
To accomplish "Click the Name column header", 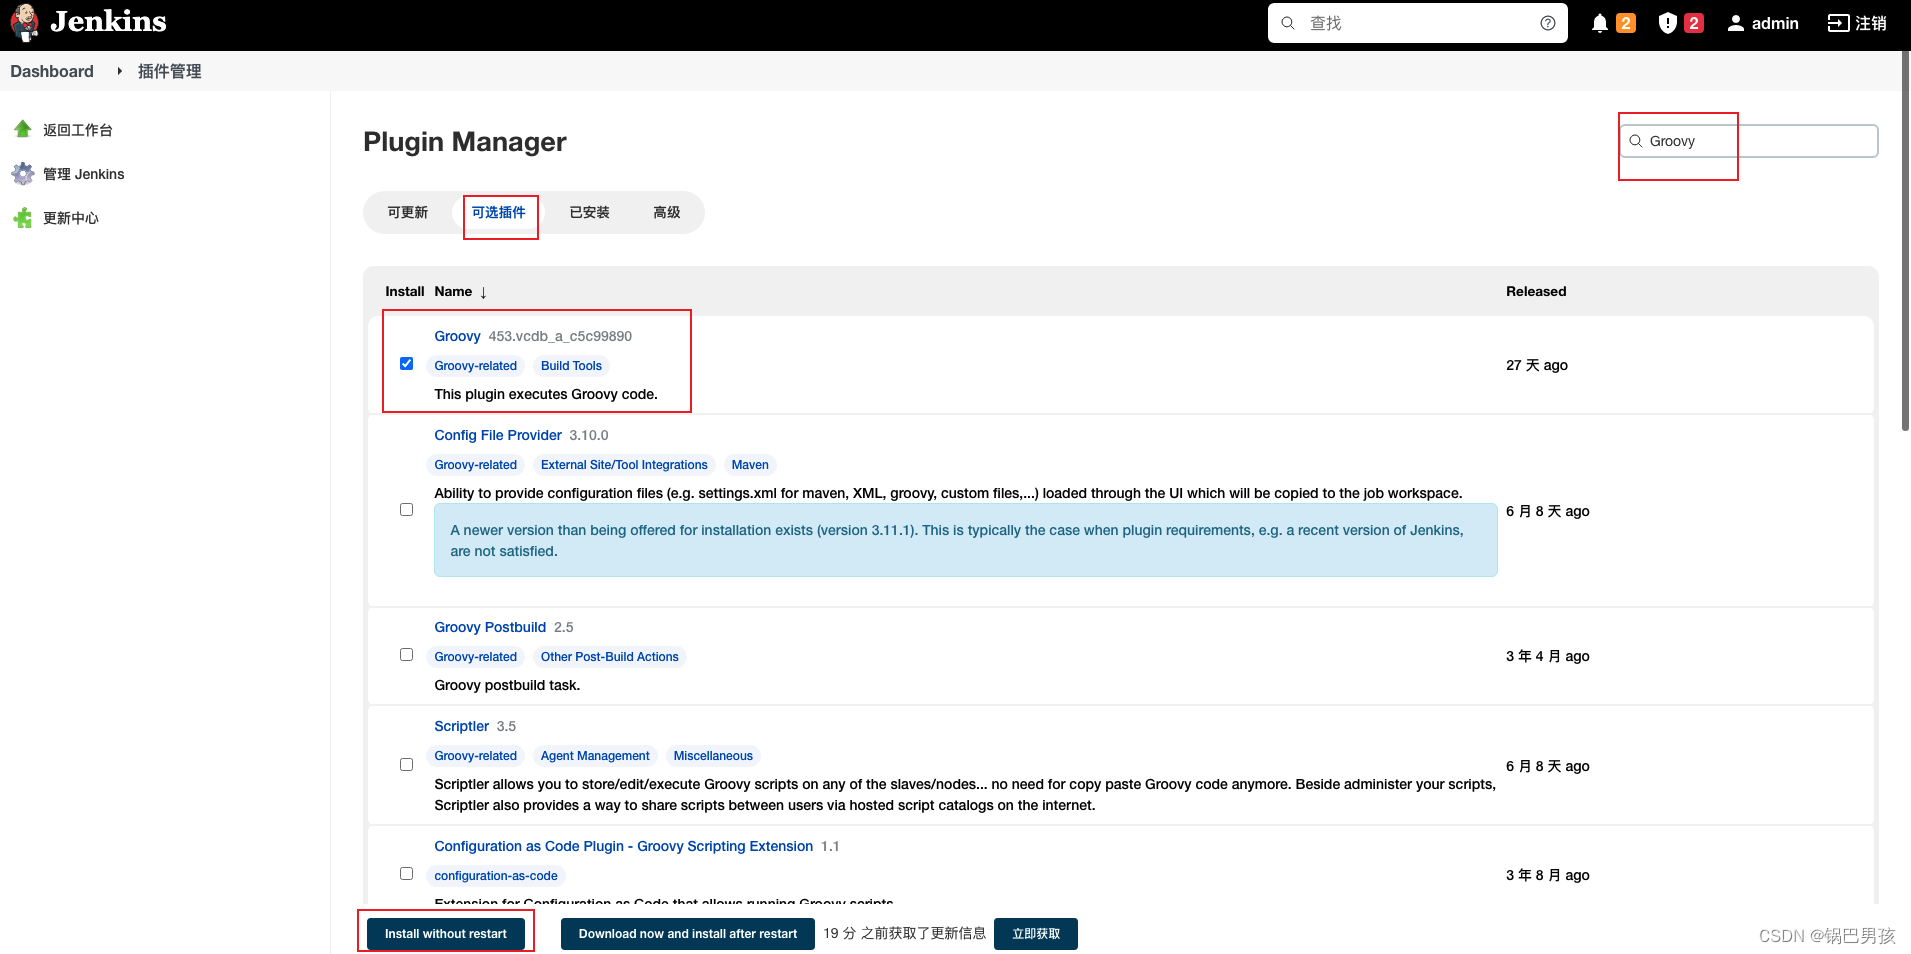I will point(453,292).
